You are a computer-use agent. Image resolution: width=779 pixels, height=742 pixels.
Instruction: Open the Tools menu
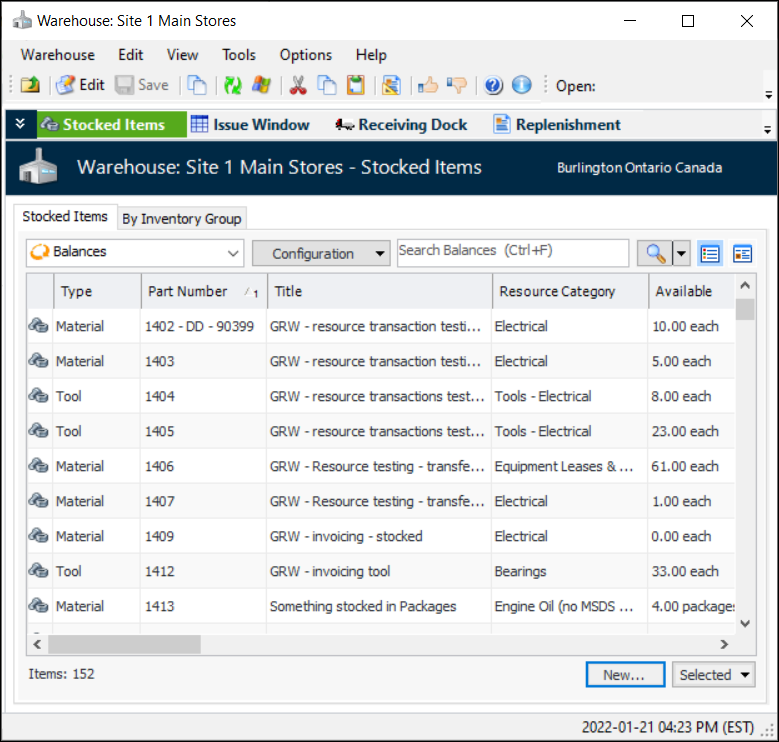239,55
